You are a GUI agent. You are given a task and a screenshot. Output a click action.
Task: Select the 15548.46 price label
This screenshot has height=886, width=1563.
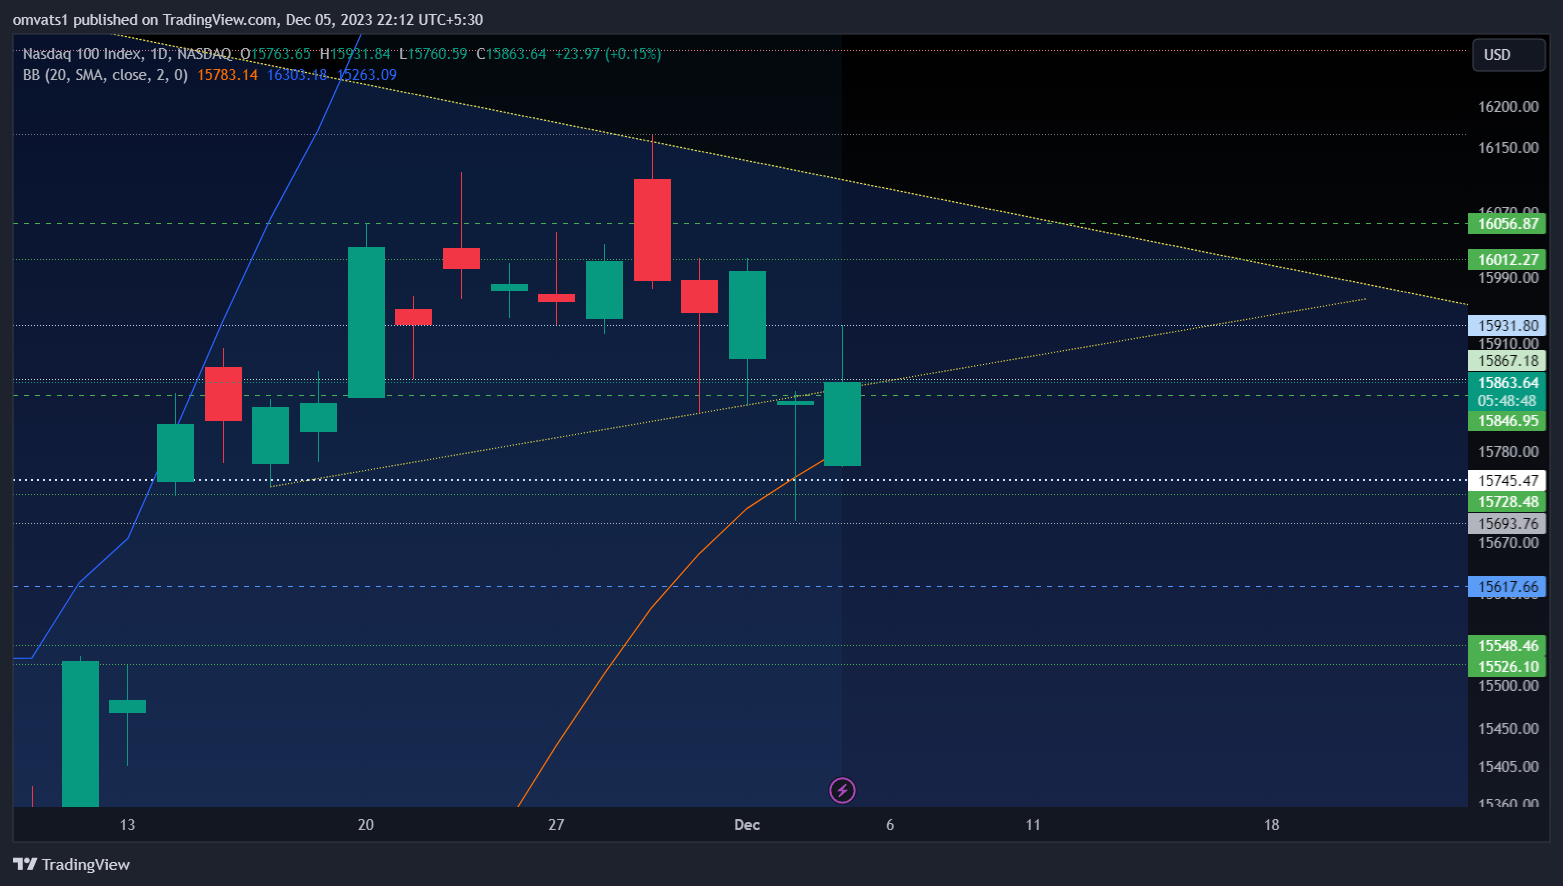click(1507, 646)
